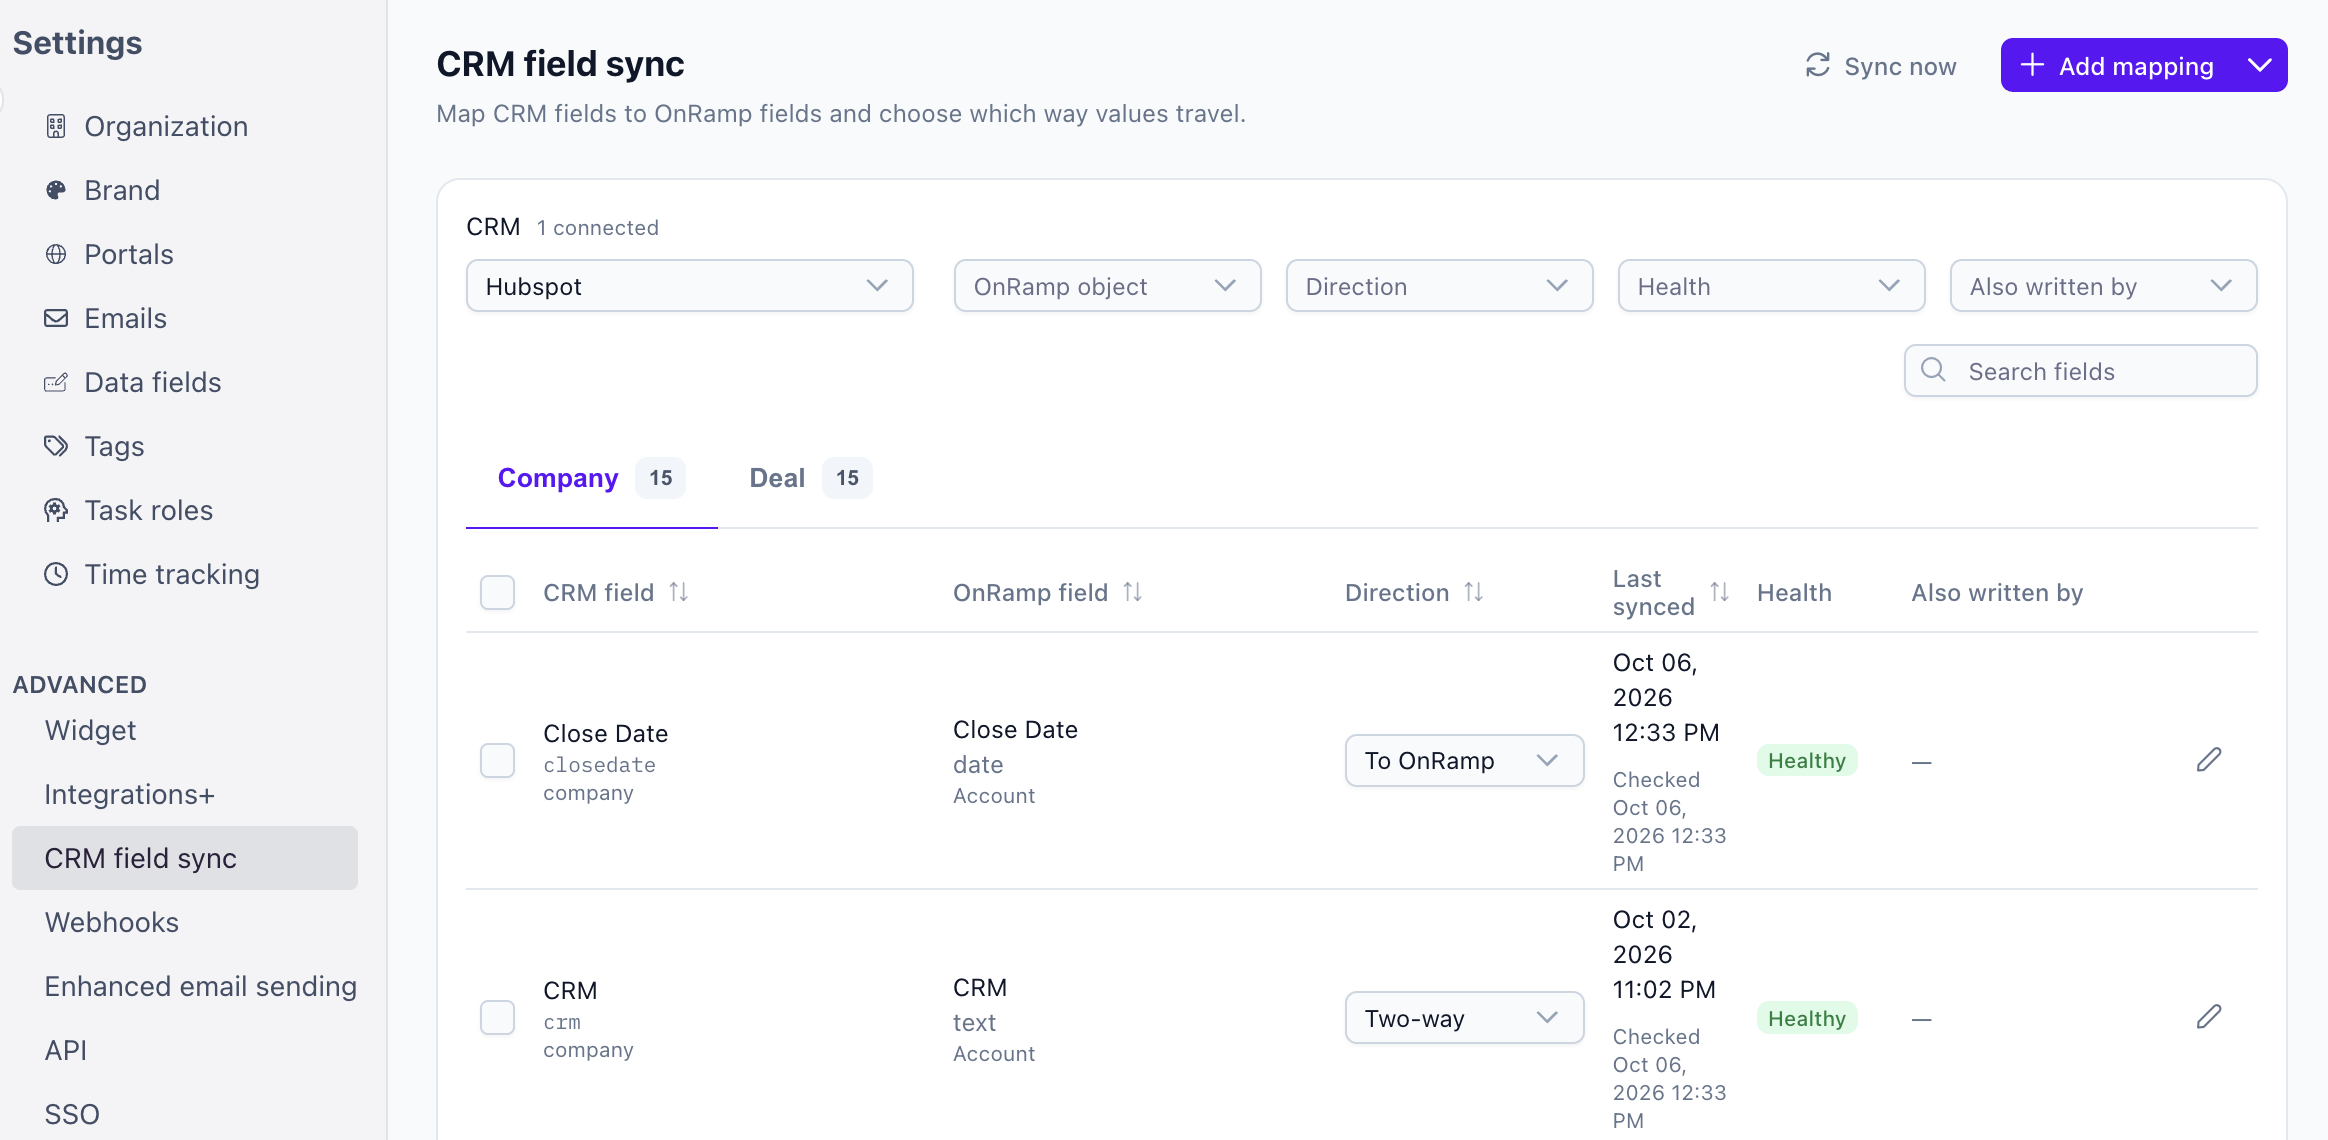The height and width of the screenshot is (1140, 2328).
Task: Change the Two-way direction dropdown
Action: pos(1464,1018)
